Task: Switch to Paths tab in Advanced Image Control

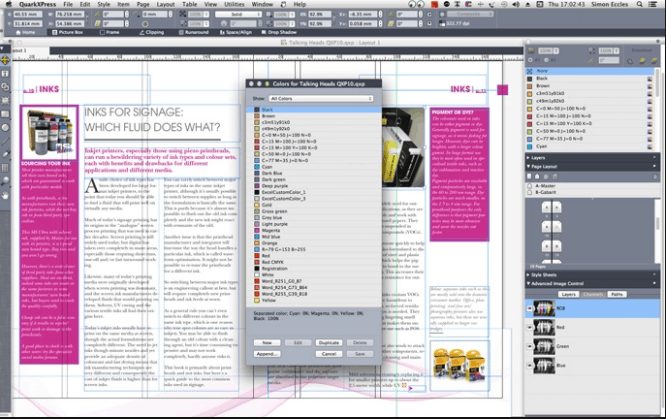Action: click(x=617, y=294)
